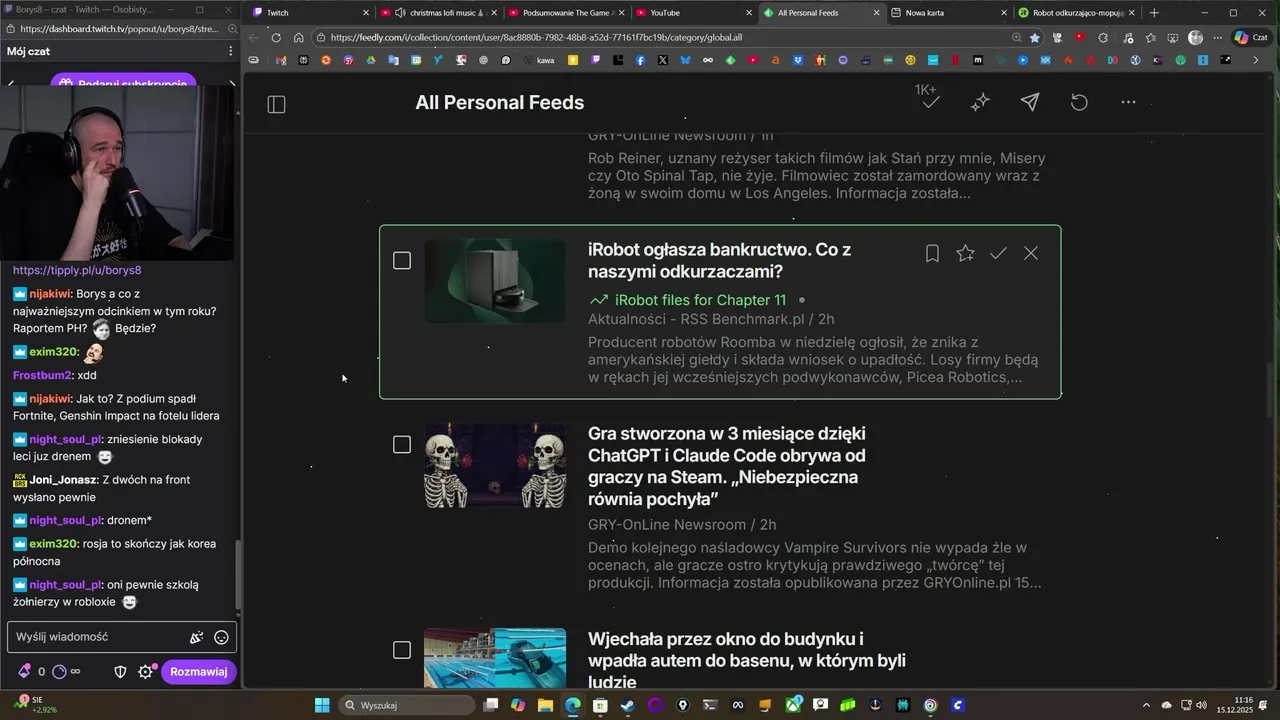Image resolution: width=1280 pixels, height=720 pixels.
Task: Select checkbox for iRobot ogłasza bankructwo article
Action: pos(402,261)
